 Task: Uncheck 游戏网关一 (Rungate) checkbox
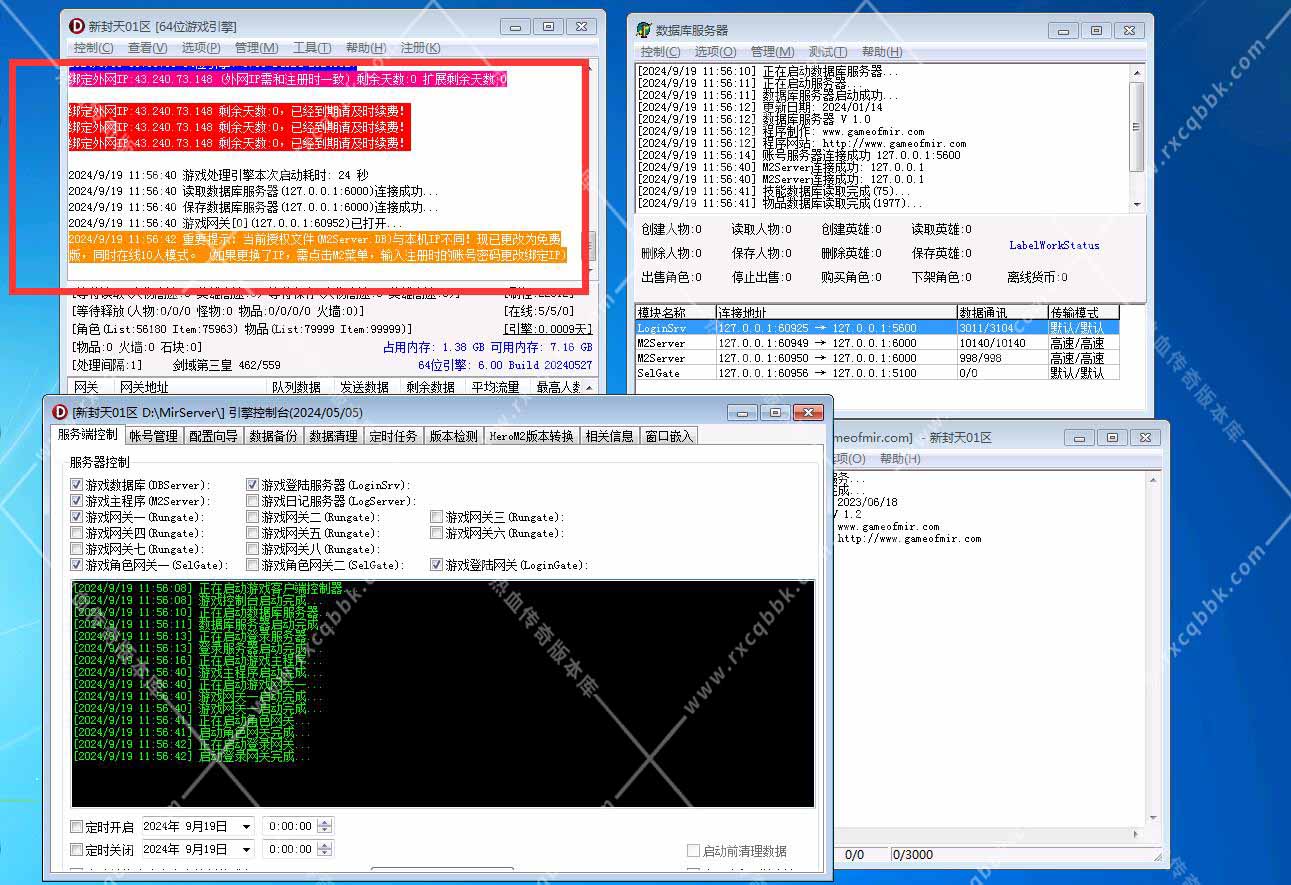(x=77, y=517)
